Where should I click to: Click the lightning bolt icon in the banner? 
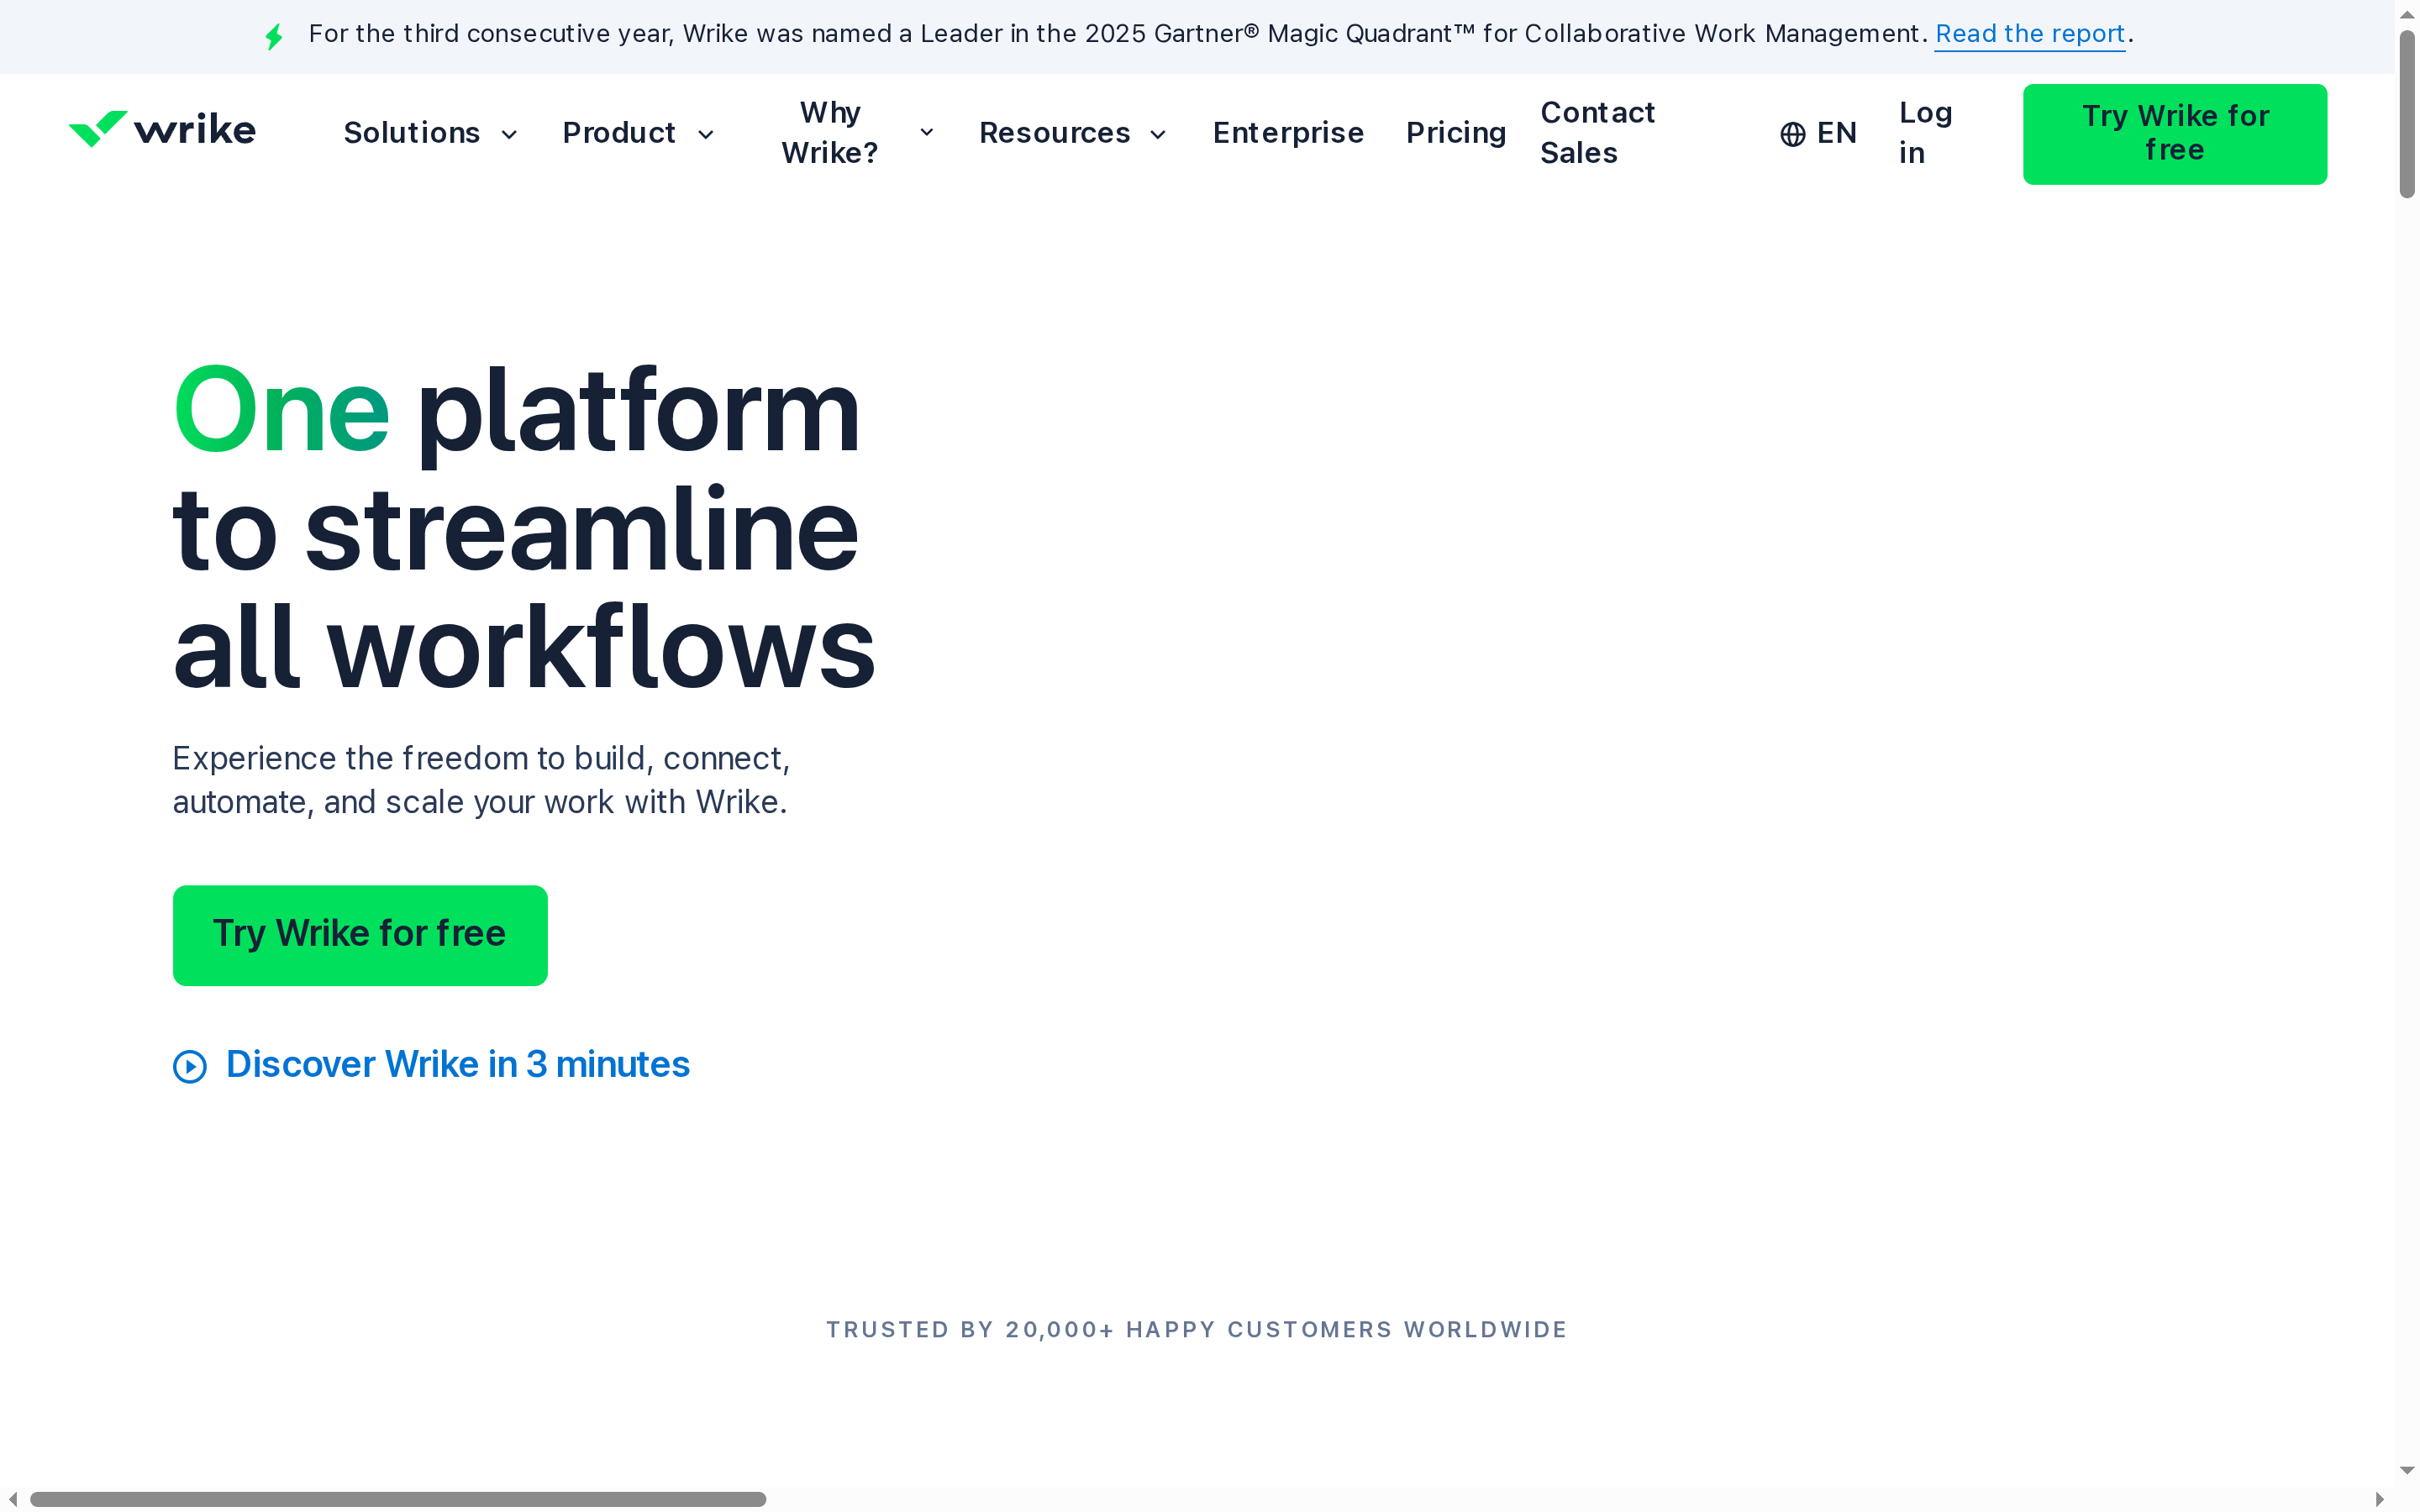click(275, 35)
